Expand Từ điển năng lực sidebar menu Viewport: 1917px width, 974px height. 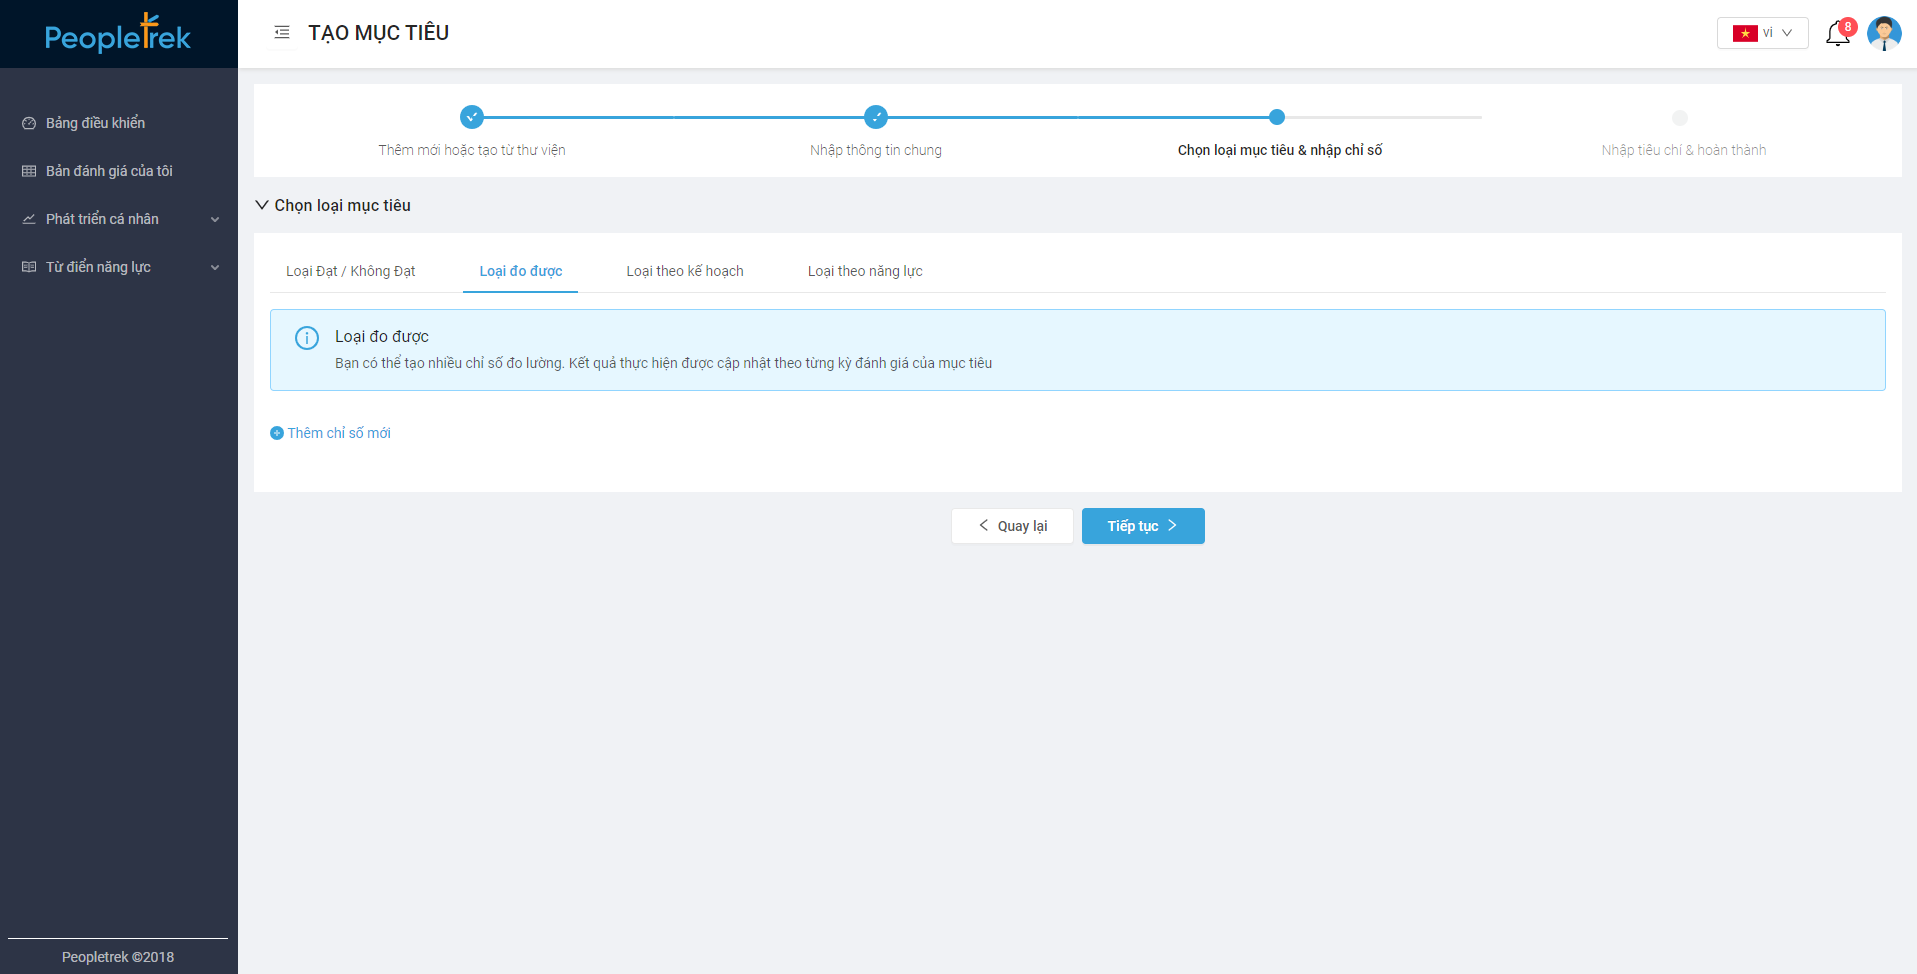(x=119, y=267)
